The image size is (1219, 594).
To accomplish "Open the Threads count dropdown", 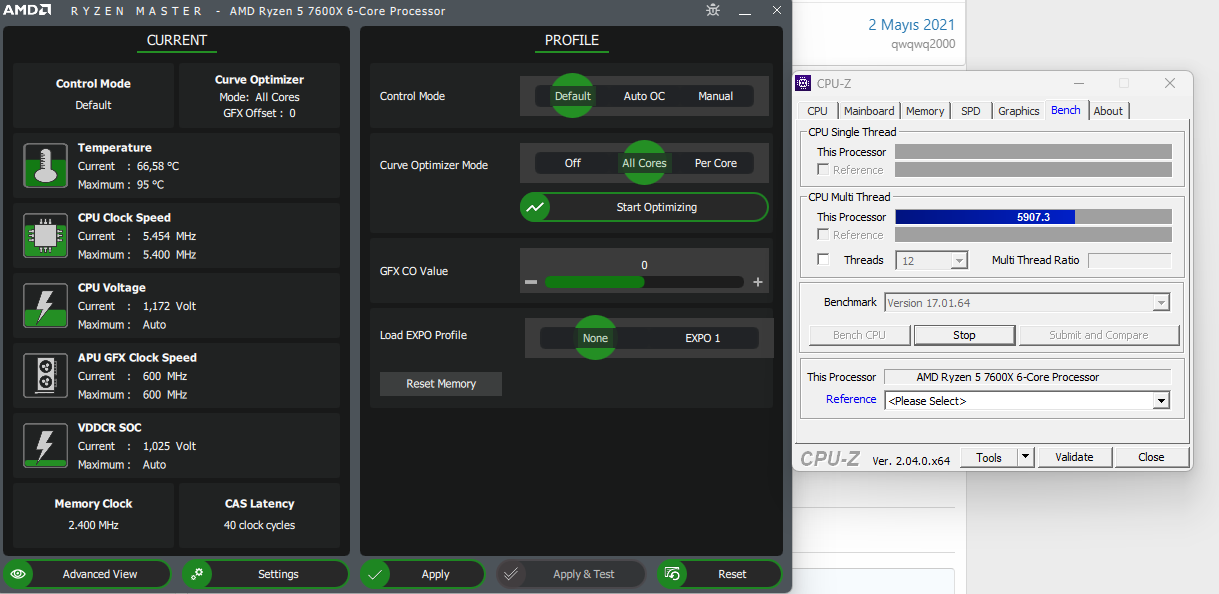I will pos(959,260).
